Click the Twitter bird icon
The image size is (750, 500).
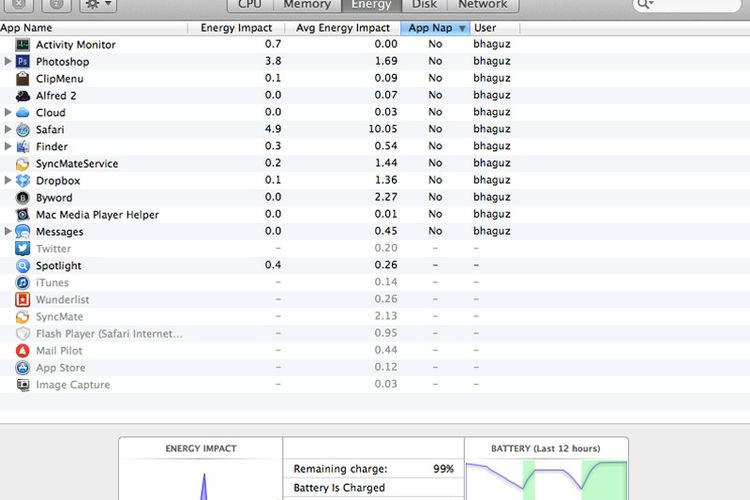click(x=22, y=249)
